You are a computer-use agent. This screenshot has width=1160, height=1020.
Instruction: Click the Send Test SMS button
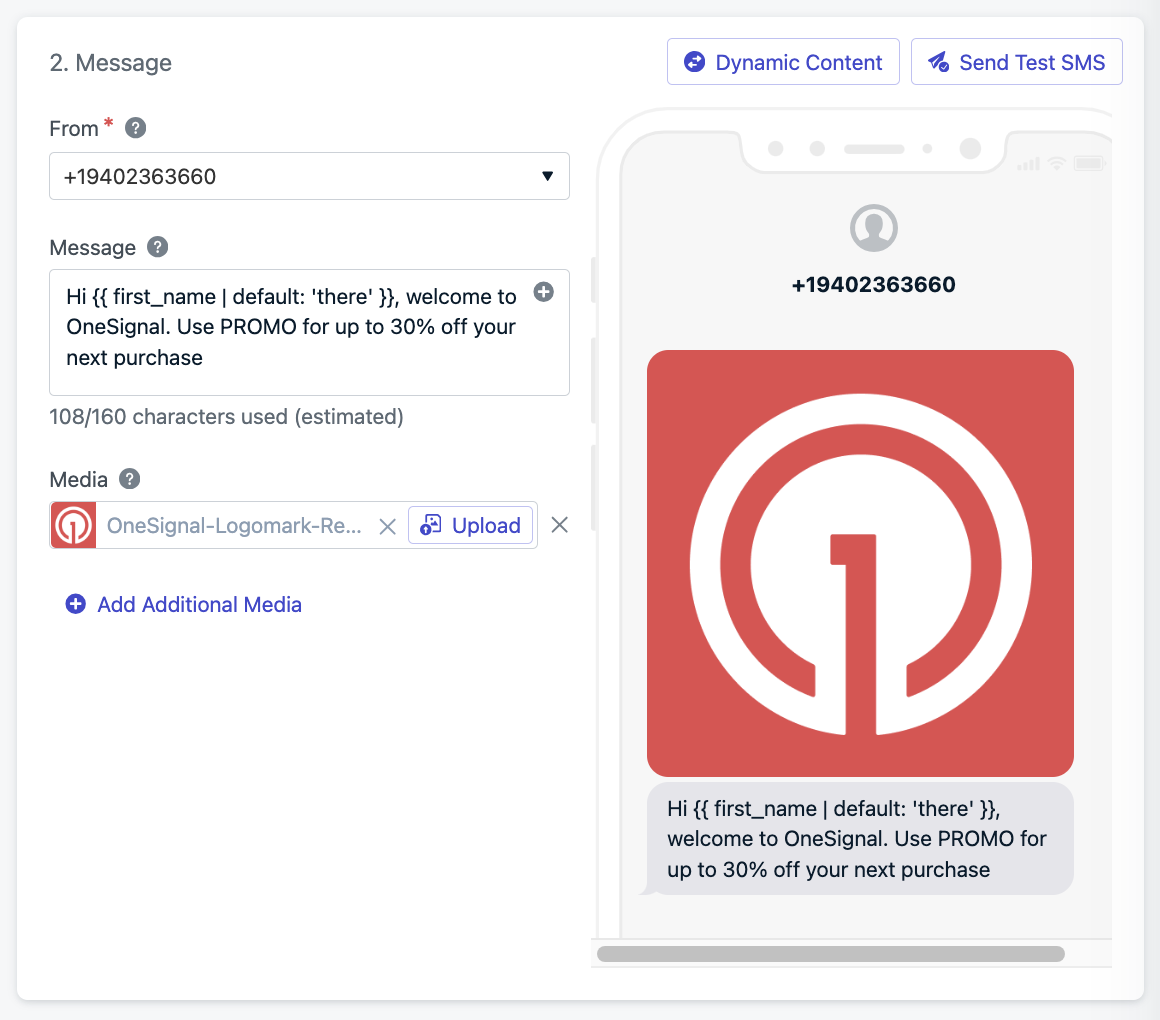(1016, 62)
